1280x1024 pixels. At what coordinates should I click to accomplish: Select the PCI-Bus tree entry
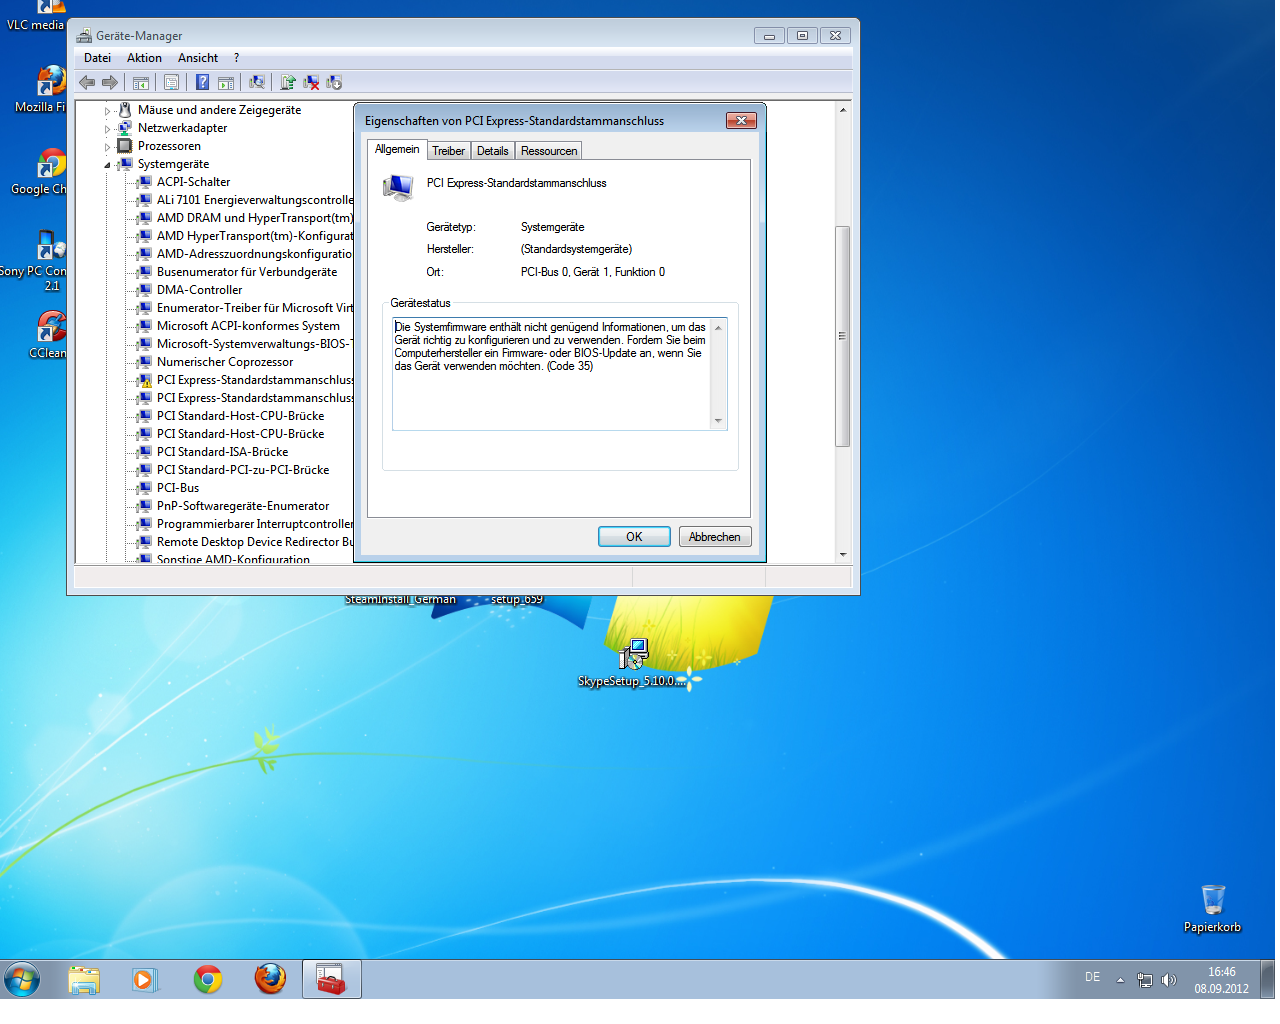tap(178, 488)
